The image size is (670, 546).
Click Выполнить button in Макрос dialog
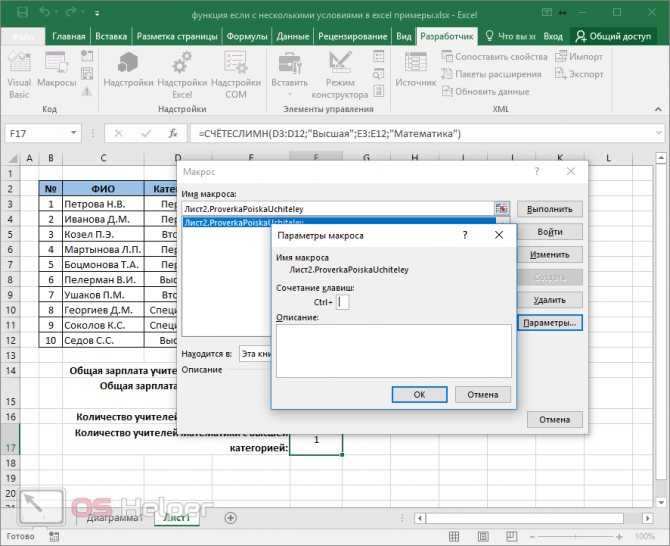(550, 209)
